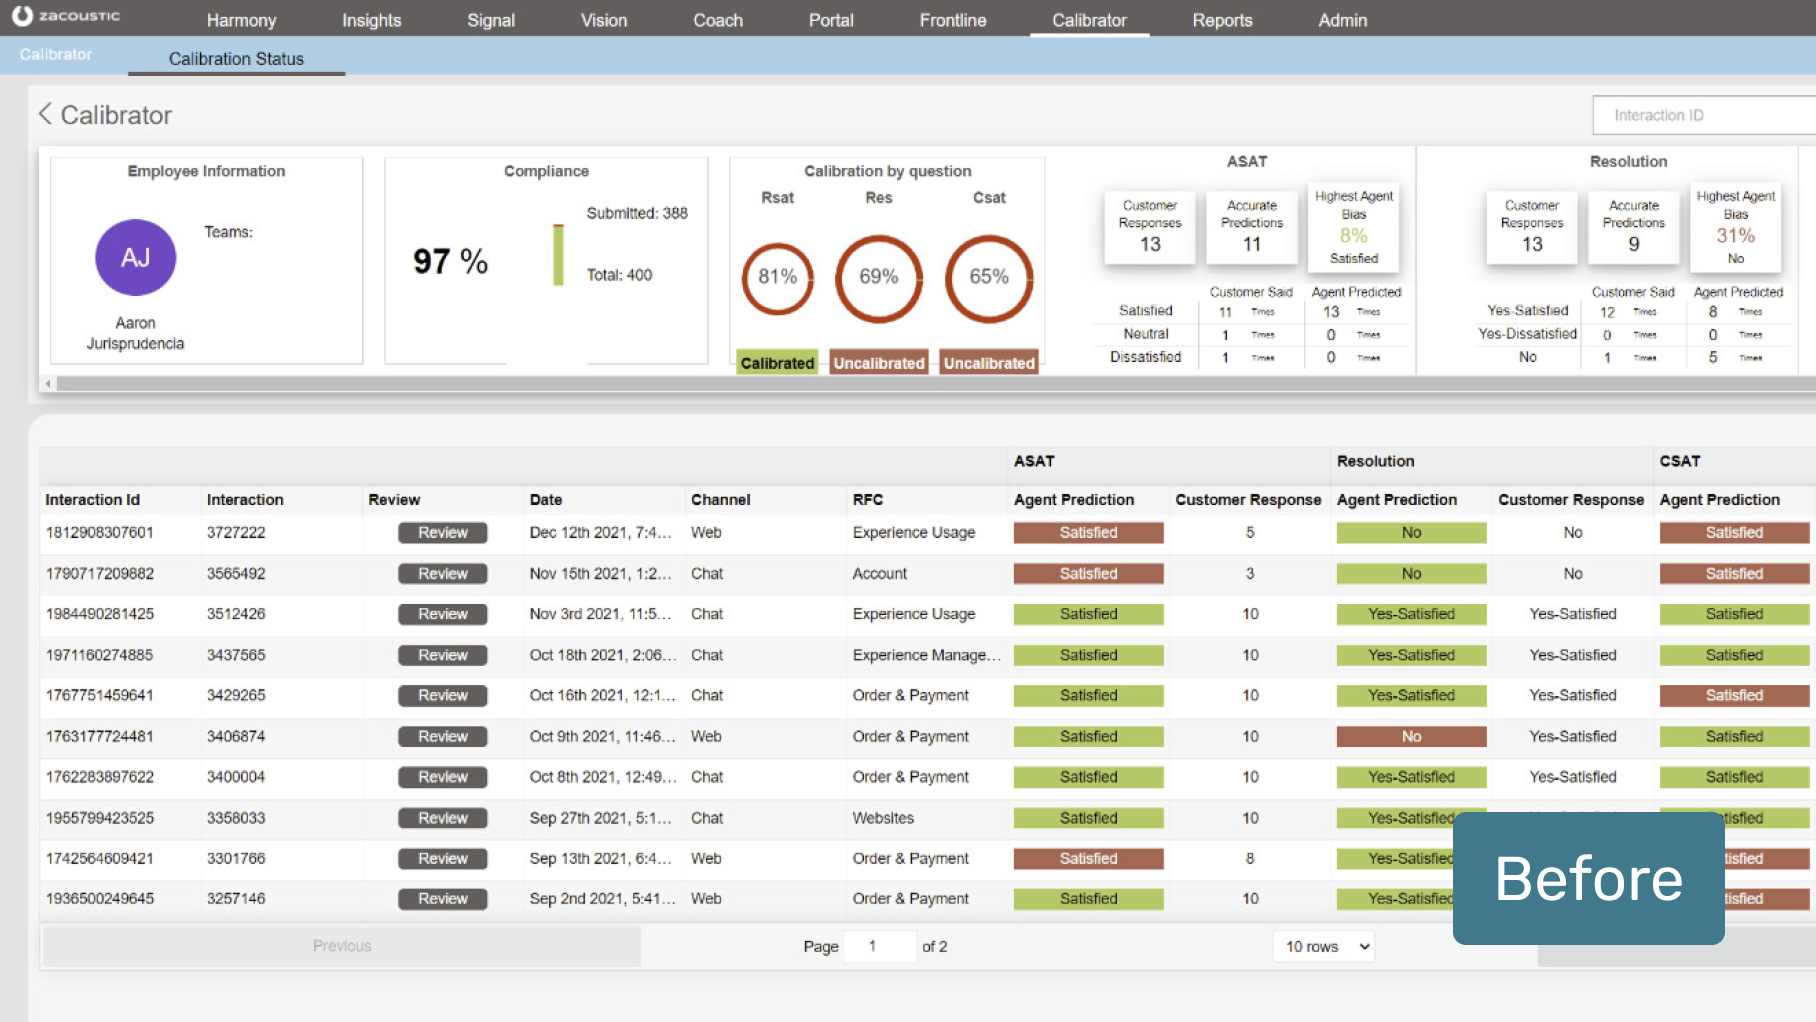Click Review for interaction 3727222
1816x1022 pixels.
tap(442, 533)
